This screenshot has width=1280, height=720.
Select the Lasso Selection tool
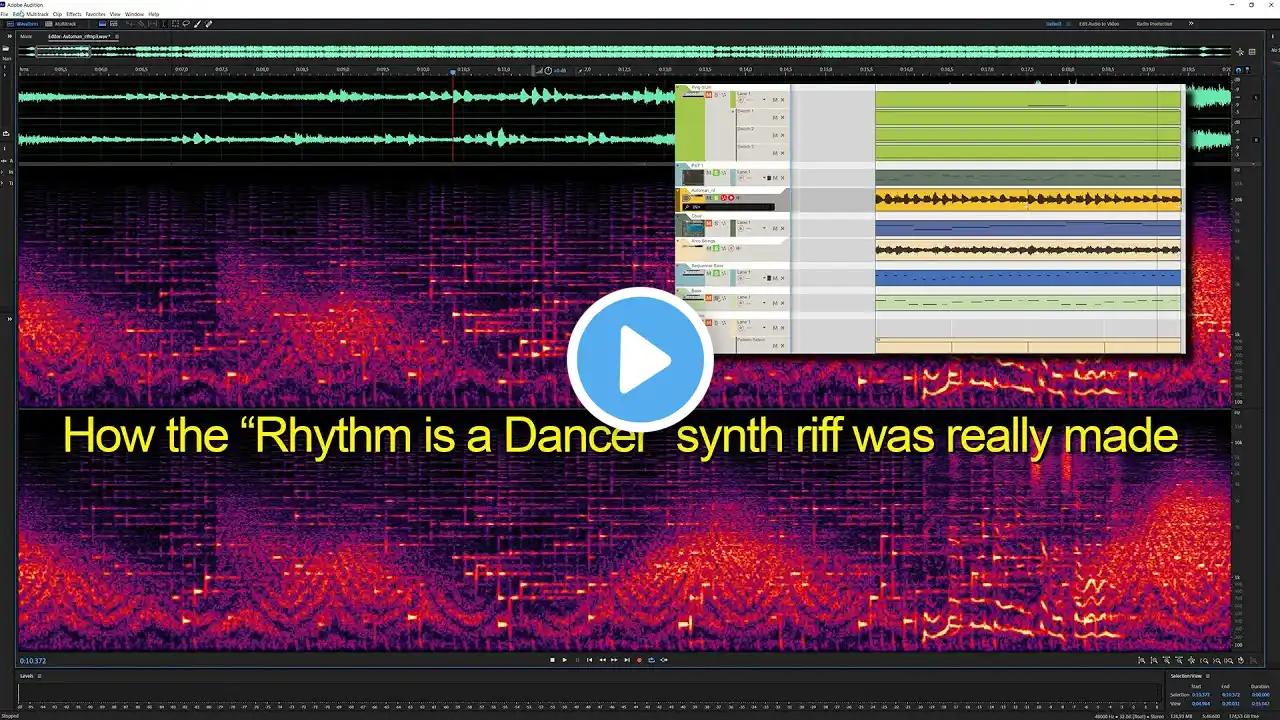click(x=186, y=24)
